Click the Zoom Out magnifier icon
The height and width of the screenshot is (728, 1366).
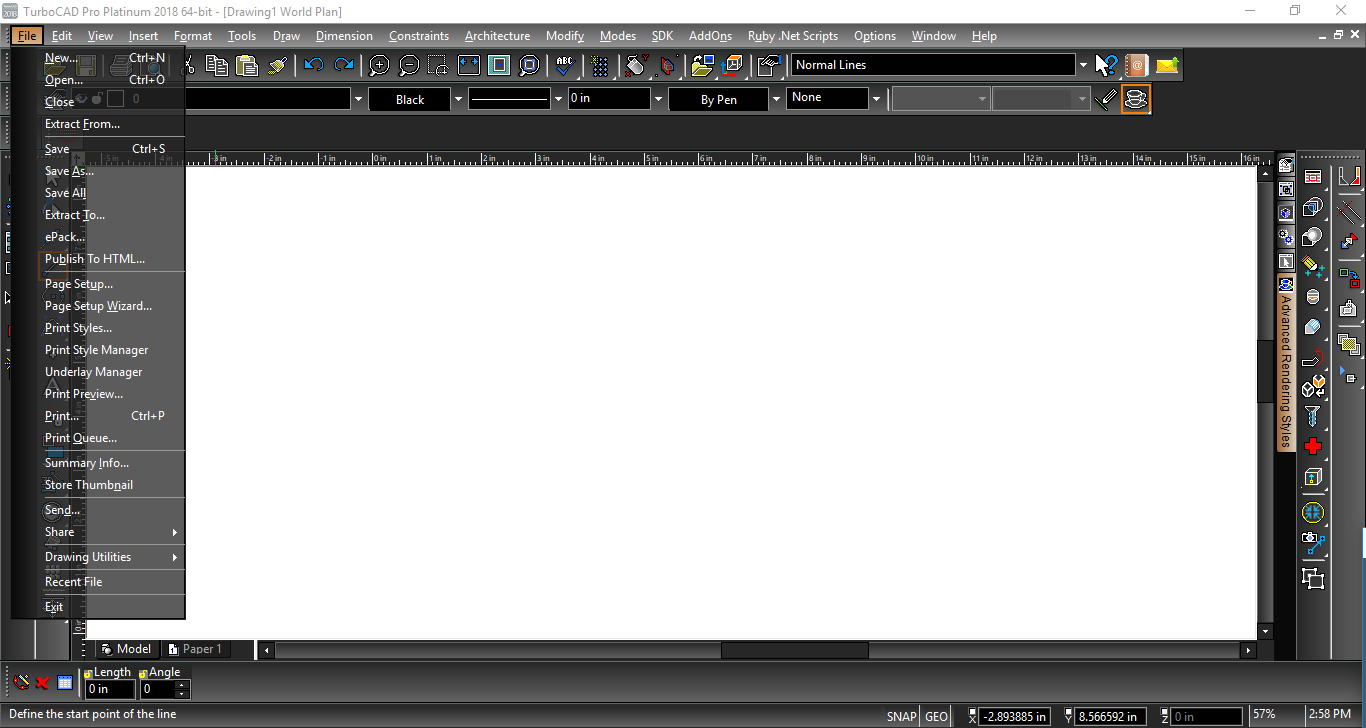(409, 65)
